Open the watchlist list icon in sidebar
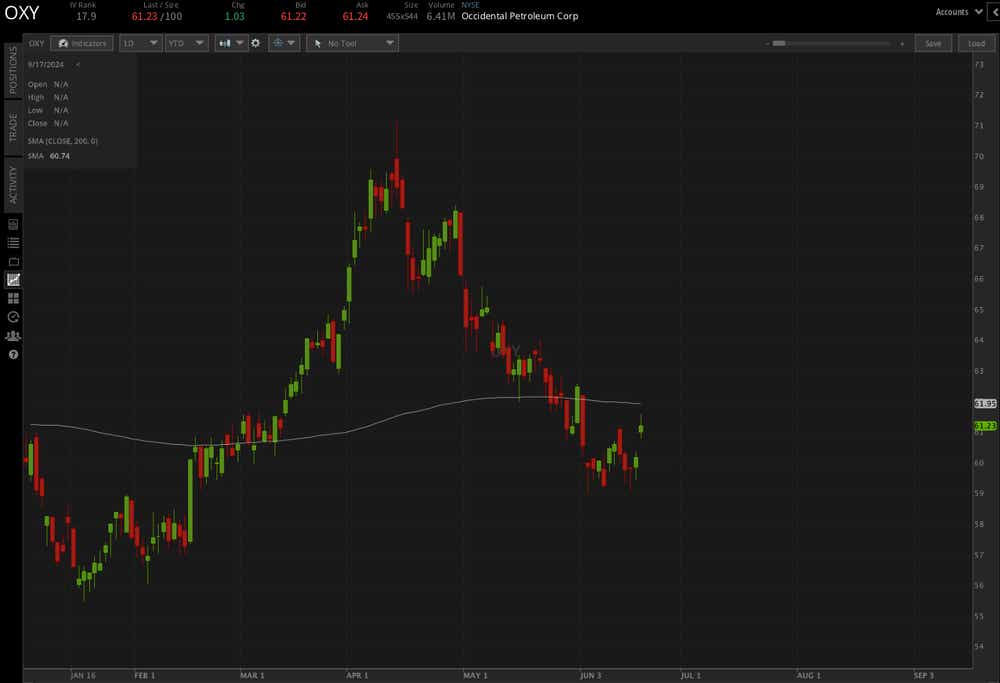This screenshot has width=1000, height=683. tap(13, 243)
